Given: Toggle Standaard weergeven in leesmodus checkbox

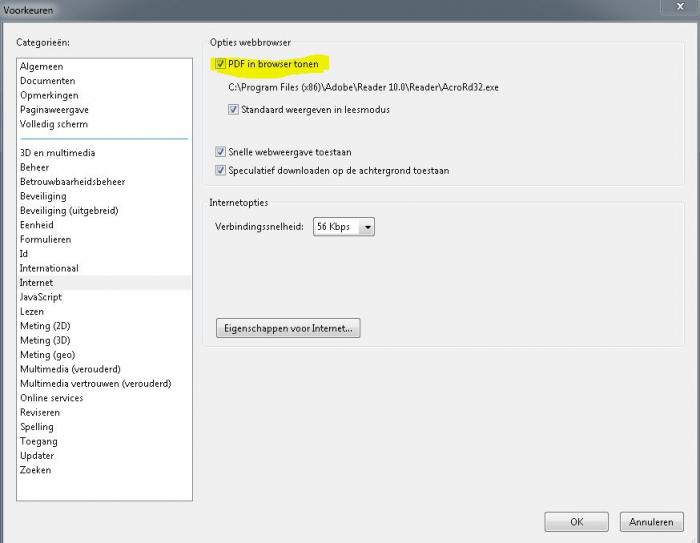Looking at the screenshot, I should 233,109.
